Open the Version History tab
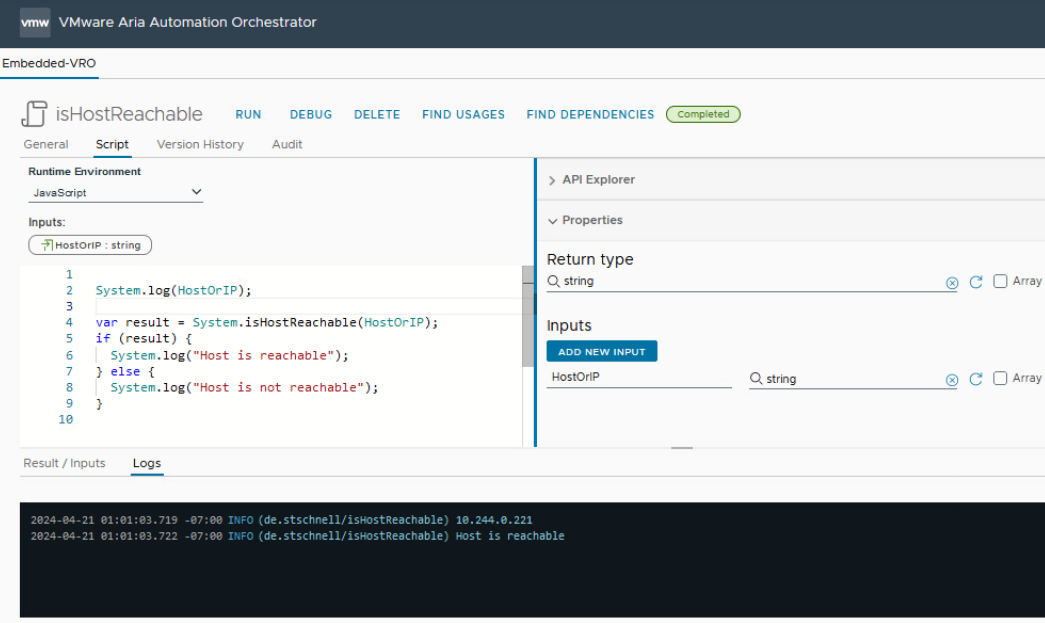 tap(200, 145)
